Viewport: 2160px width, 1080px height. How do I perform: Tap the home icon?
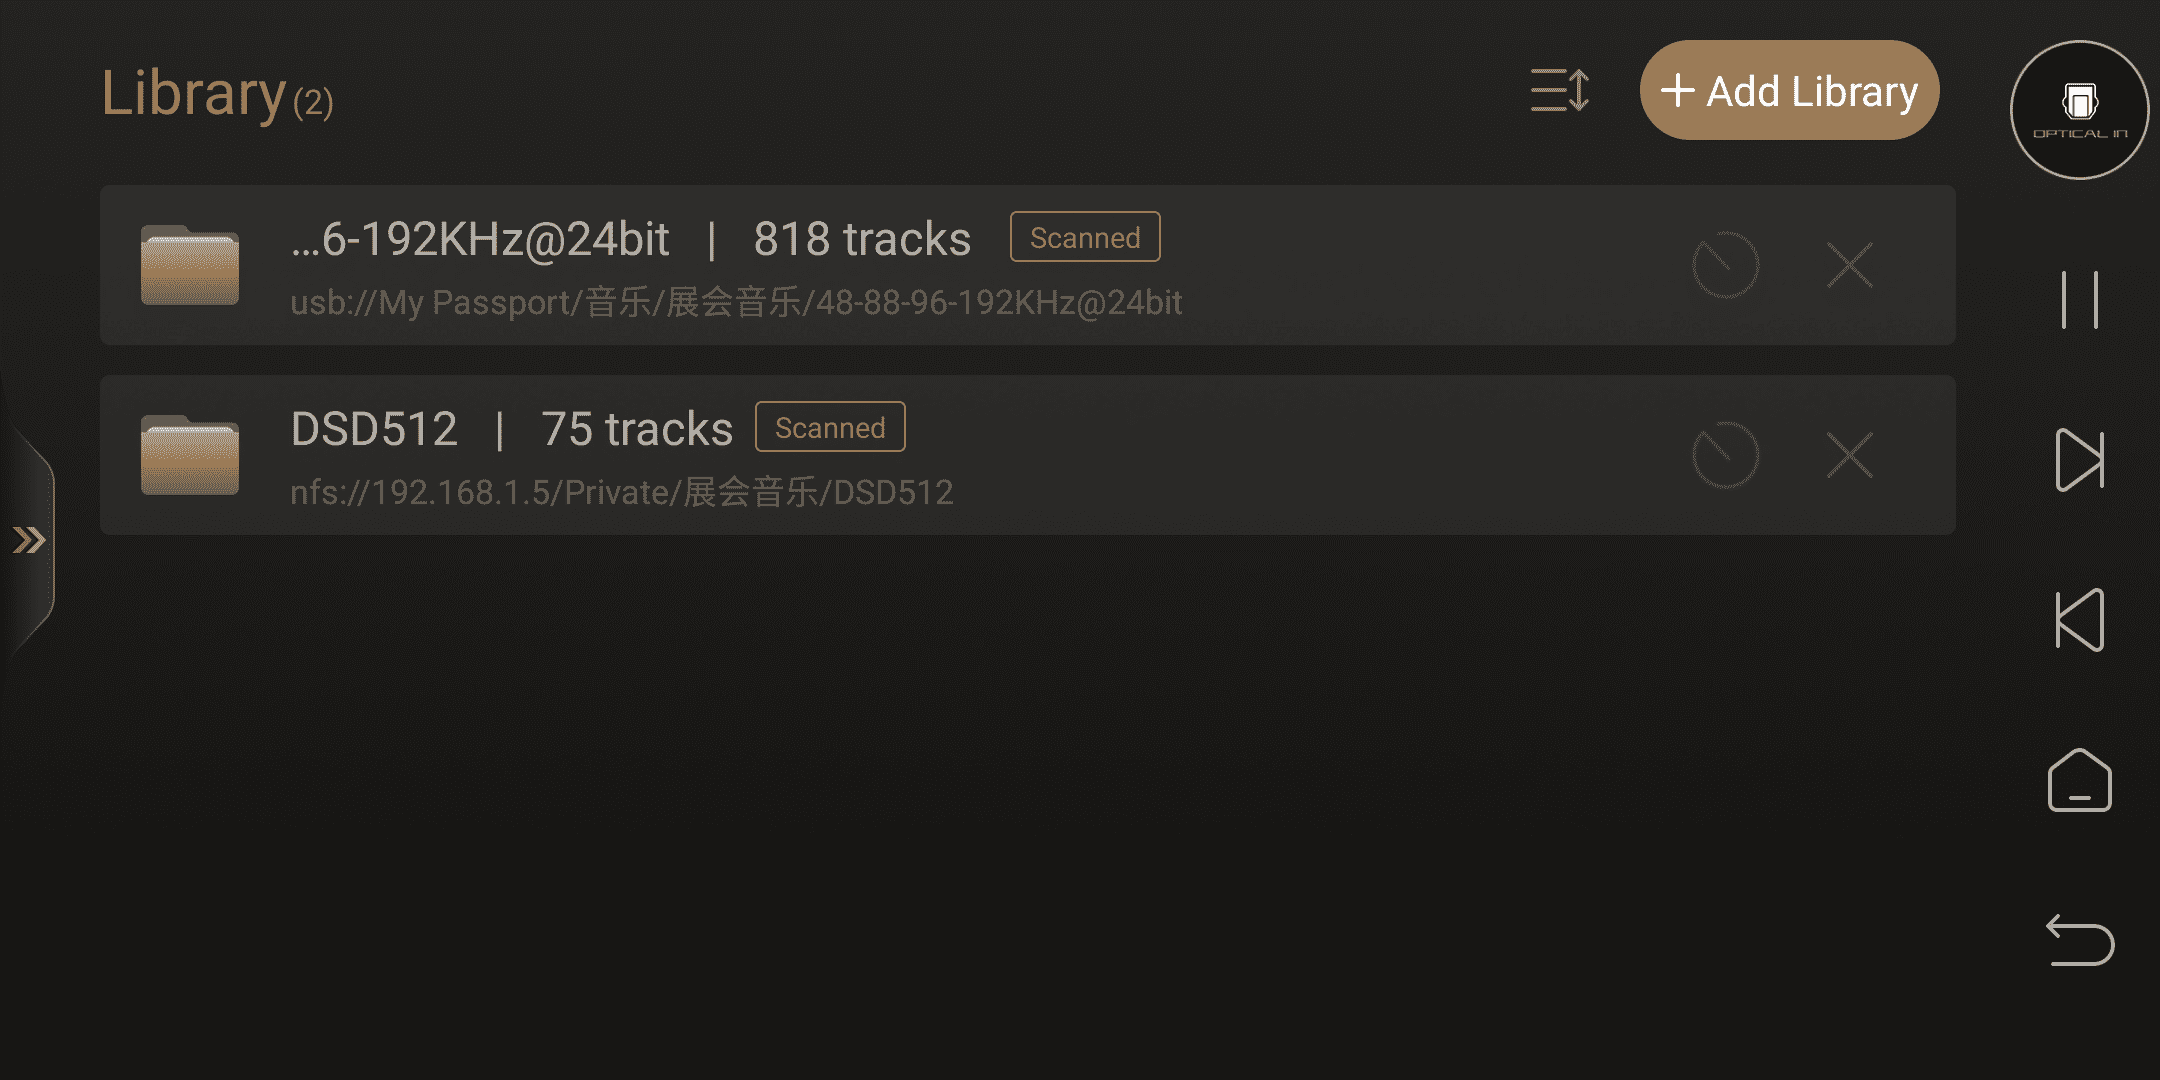[x=2079, y=780]
